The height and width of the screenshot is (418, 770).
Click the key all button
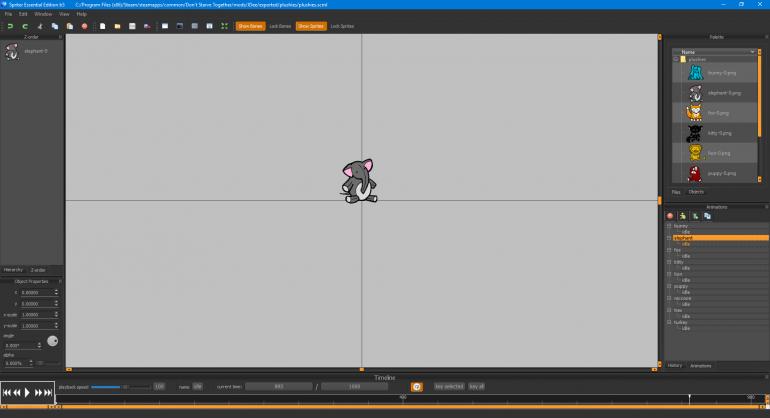477,386
